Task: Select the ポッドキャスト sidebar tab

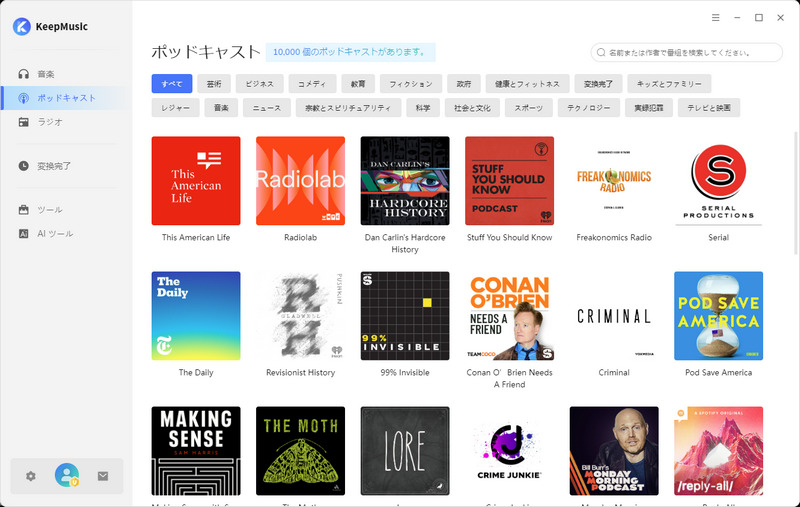Action: click(x=65, y=98)
